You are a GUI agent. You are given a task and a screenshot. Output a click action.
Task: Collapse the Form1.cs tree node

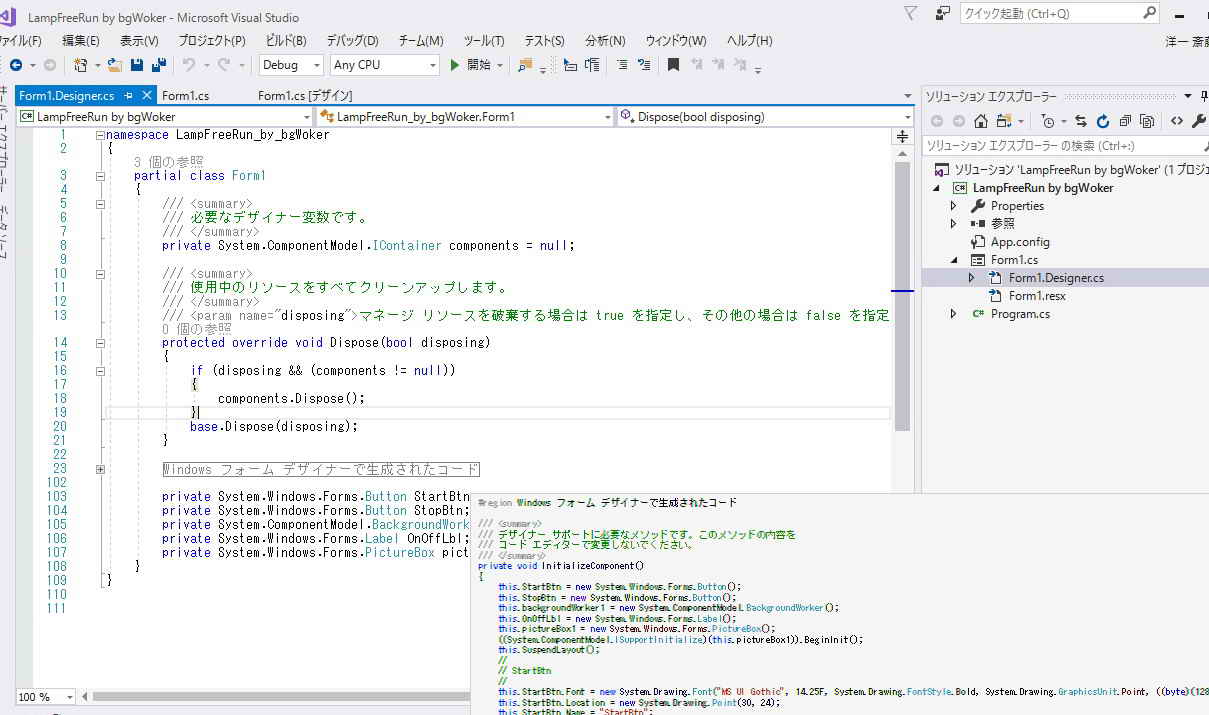point(953,260)
